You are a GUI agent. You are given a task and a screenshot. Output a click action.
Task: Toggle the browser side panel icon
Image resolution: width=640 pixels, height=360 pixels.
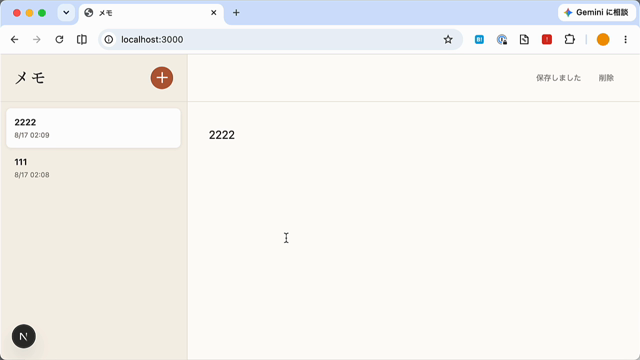(x=82, y=40)
